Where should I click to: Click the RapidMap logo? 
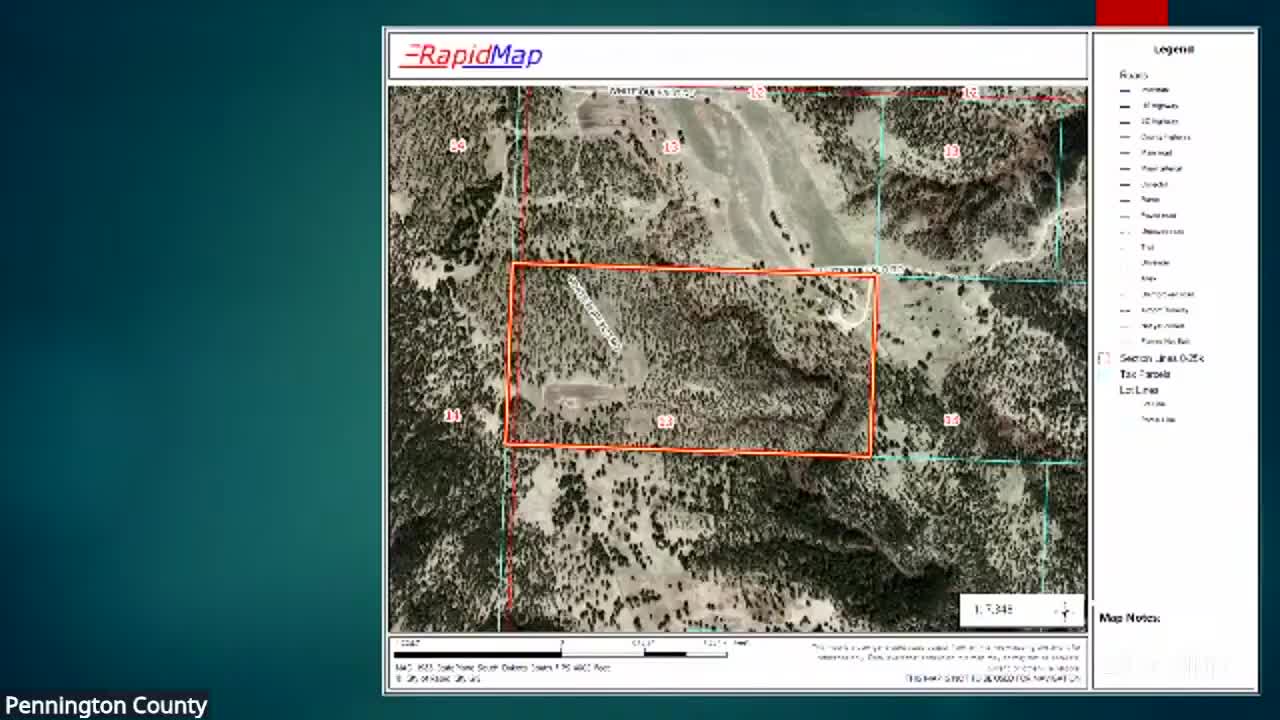471,55
